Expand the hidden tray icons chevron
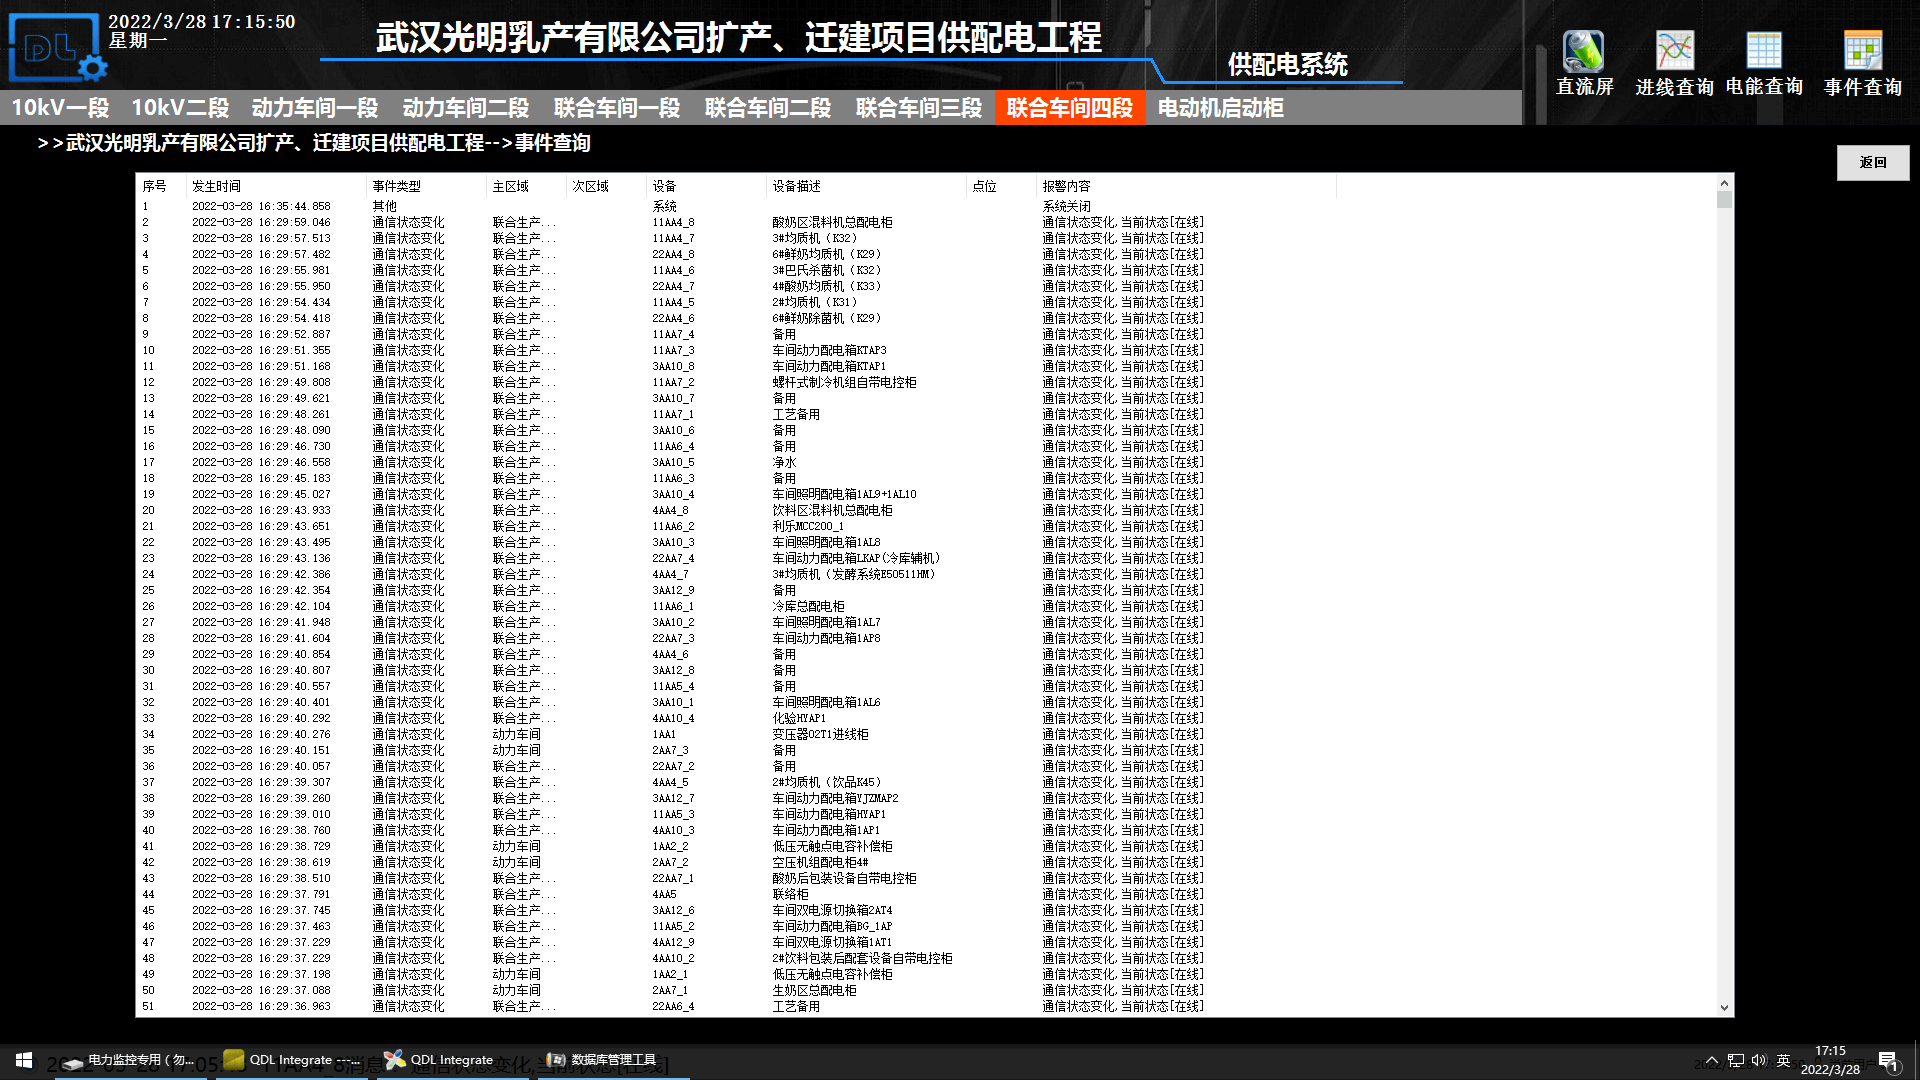Screen dimensions: 1920x1080 click(x=1712, y=1060)
